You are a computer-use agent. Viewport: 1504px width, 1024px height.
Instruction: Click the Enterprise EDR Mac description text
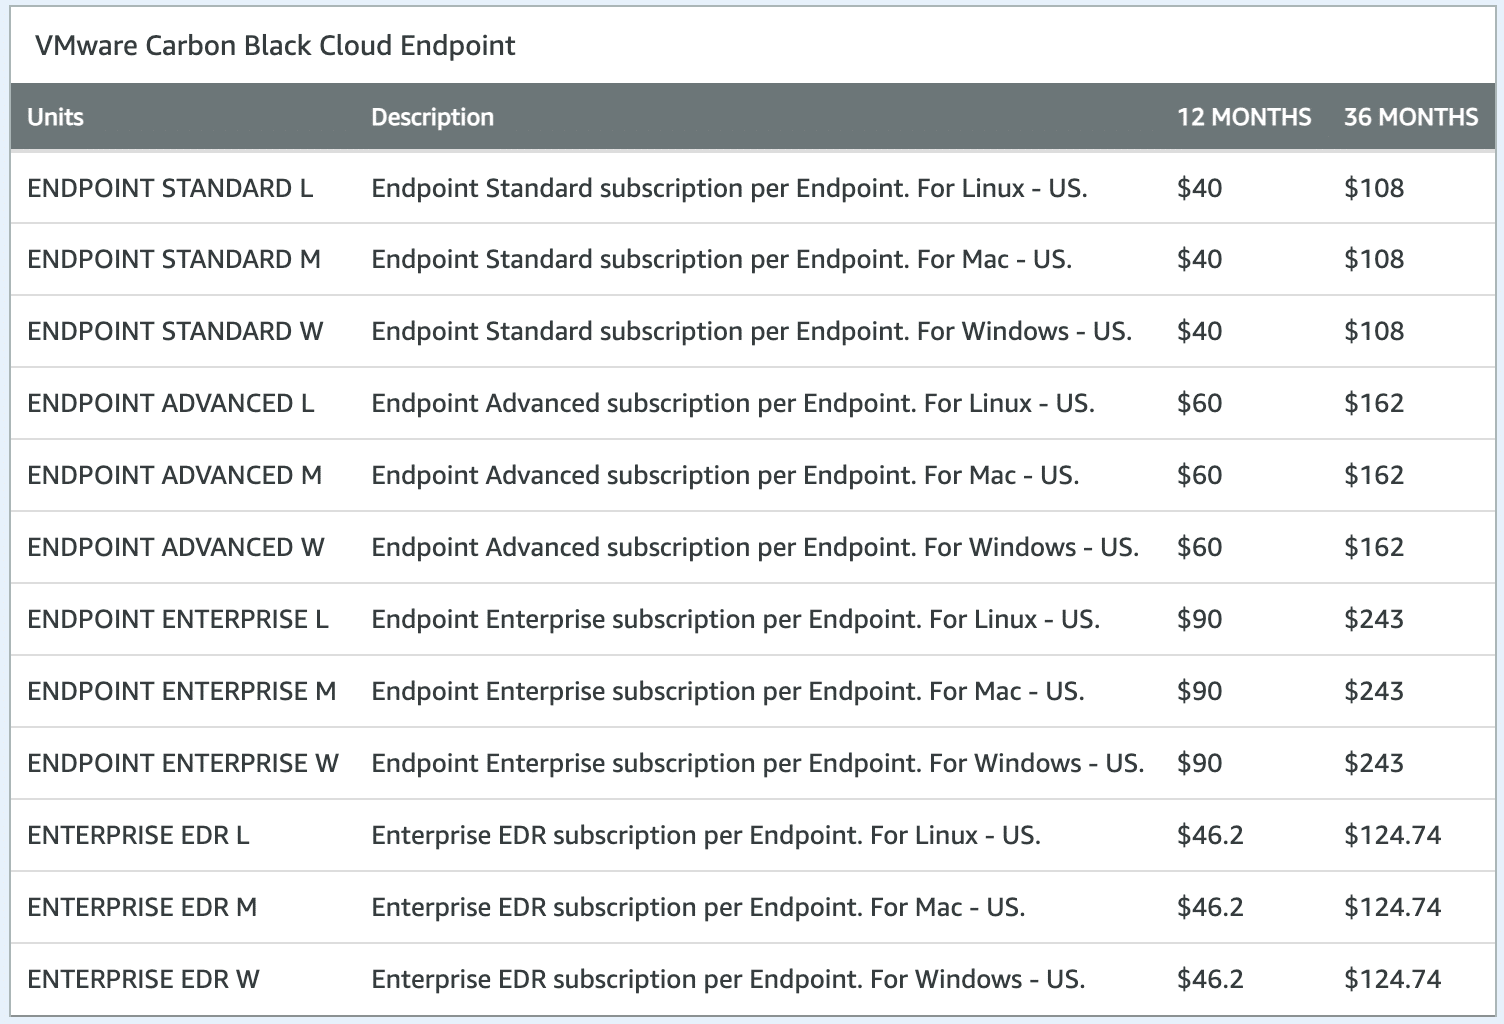[698, 908]
